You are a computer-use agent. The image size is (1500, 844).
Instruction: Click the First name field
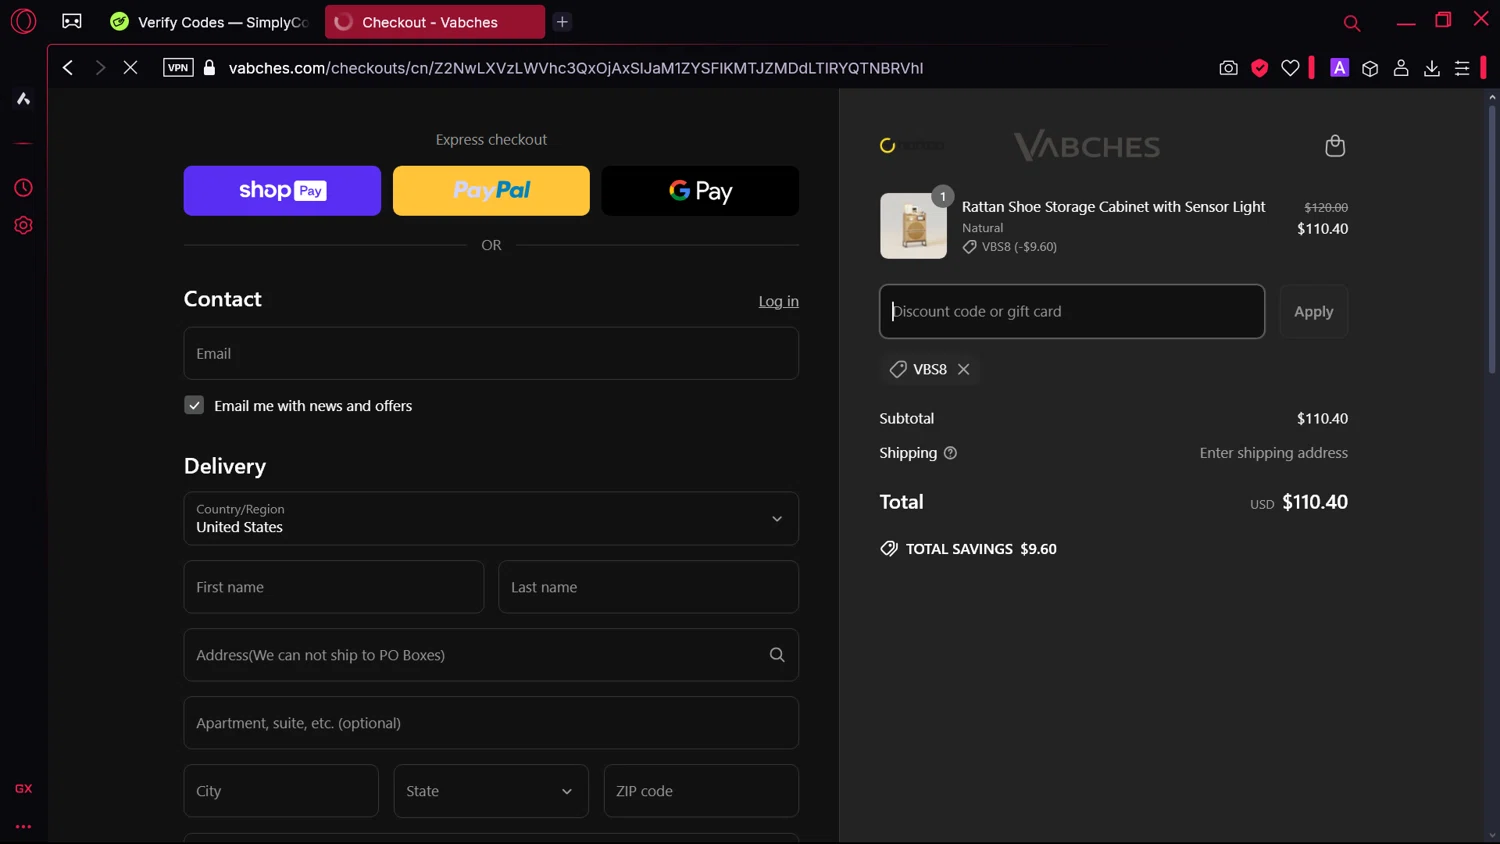point(334,587)
